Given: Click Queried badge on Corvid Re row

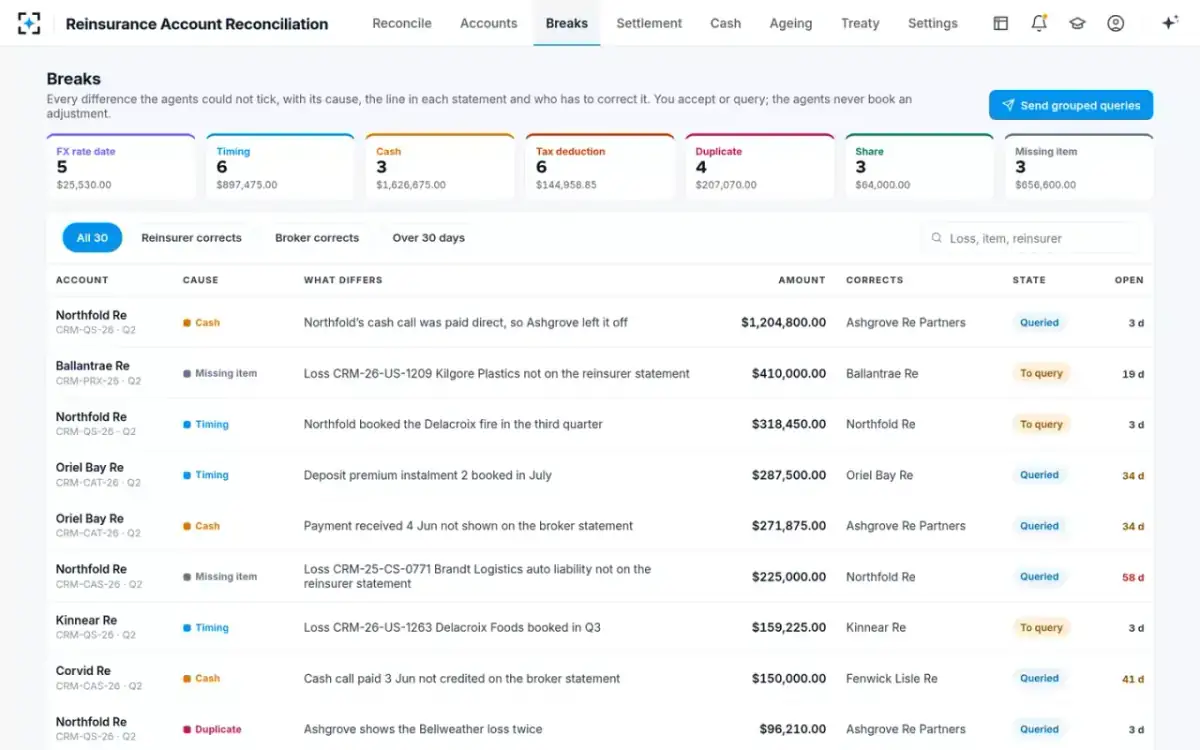Looking at the screenshot, I should click(1039, 678).
